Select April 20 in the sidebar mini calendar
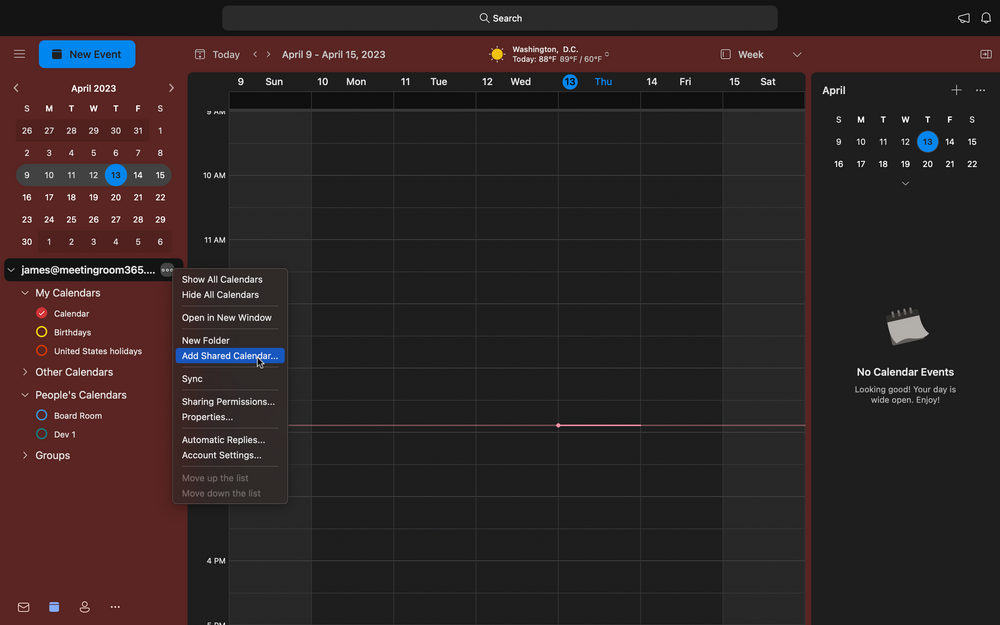 (x=116, y=197)
